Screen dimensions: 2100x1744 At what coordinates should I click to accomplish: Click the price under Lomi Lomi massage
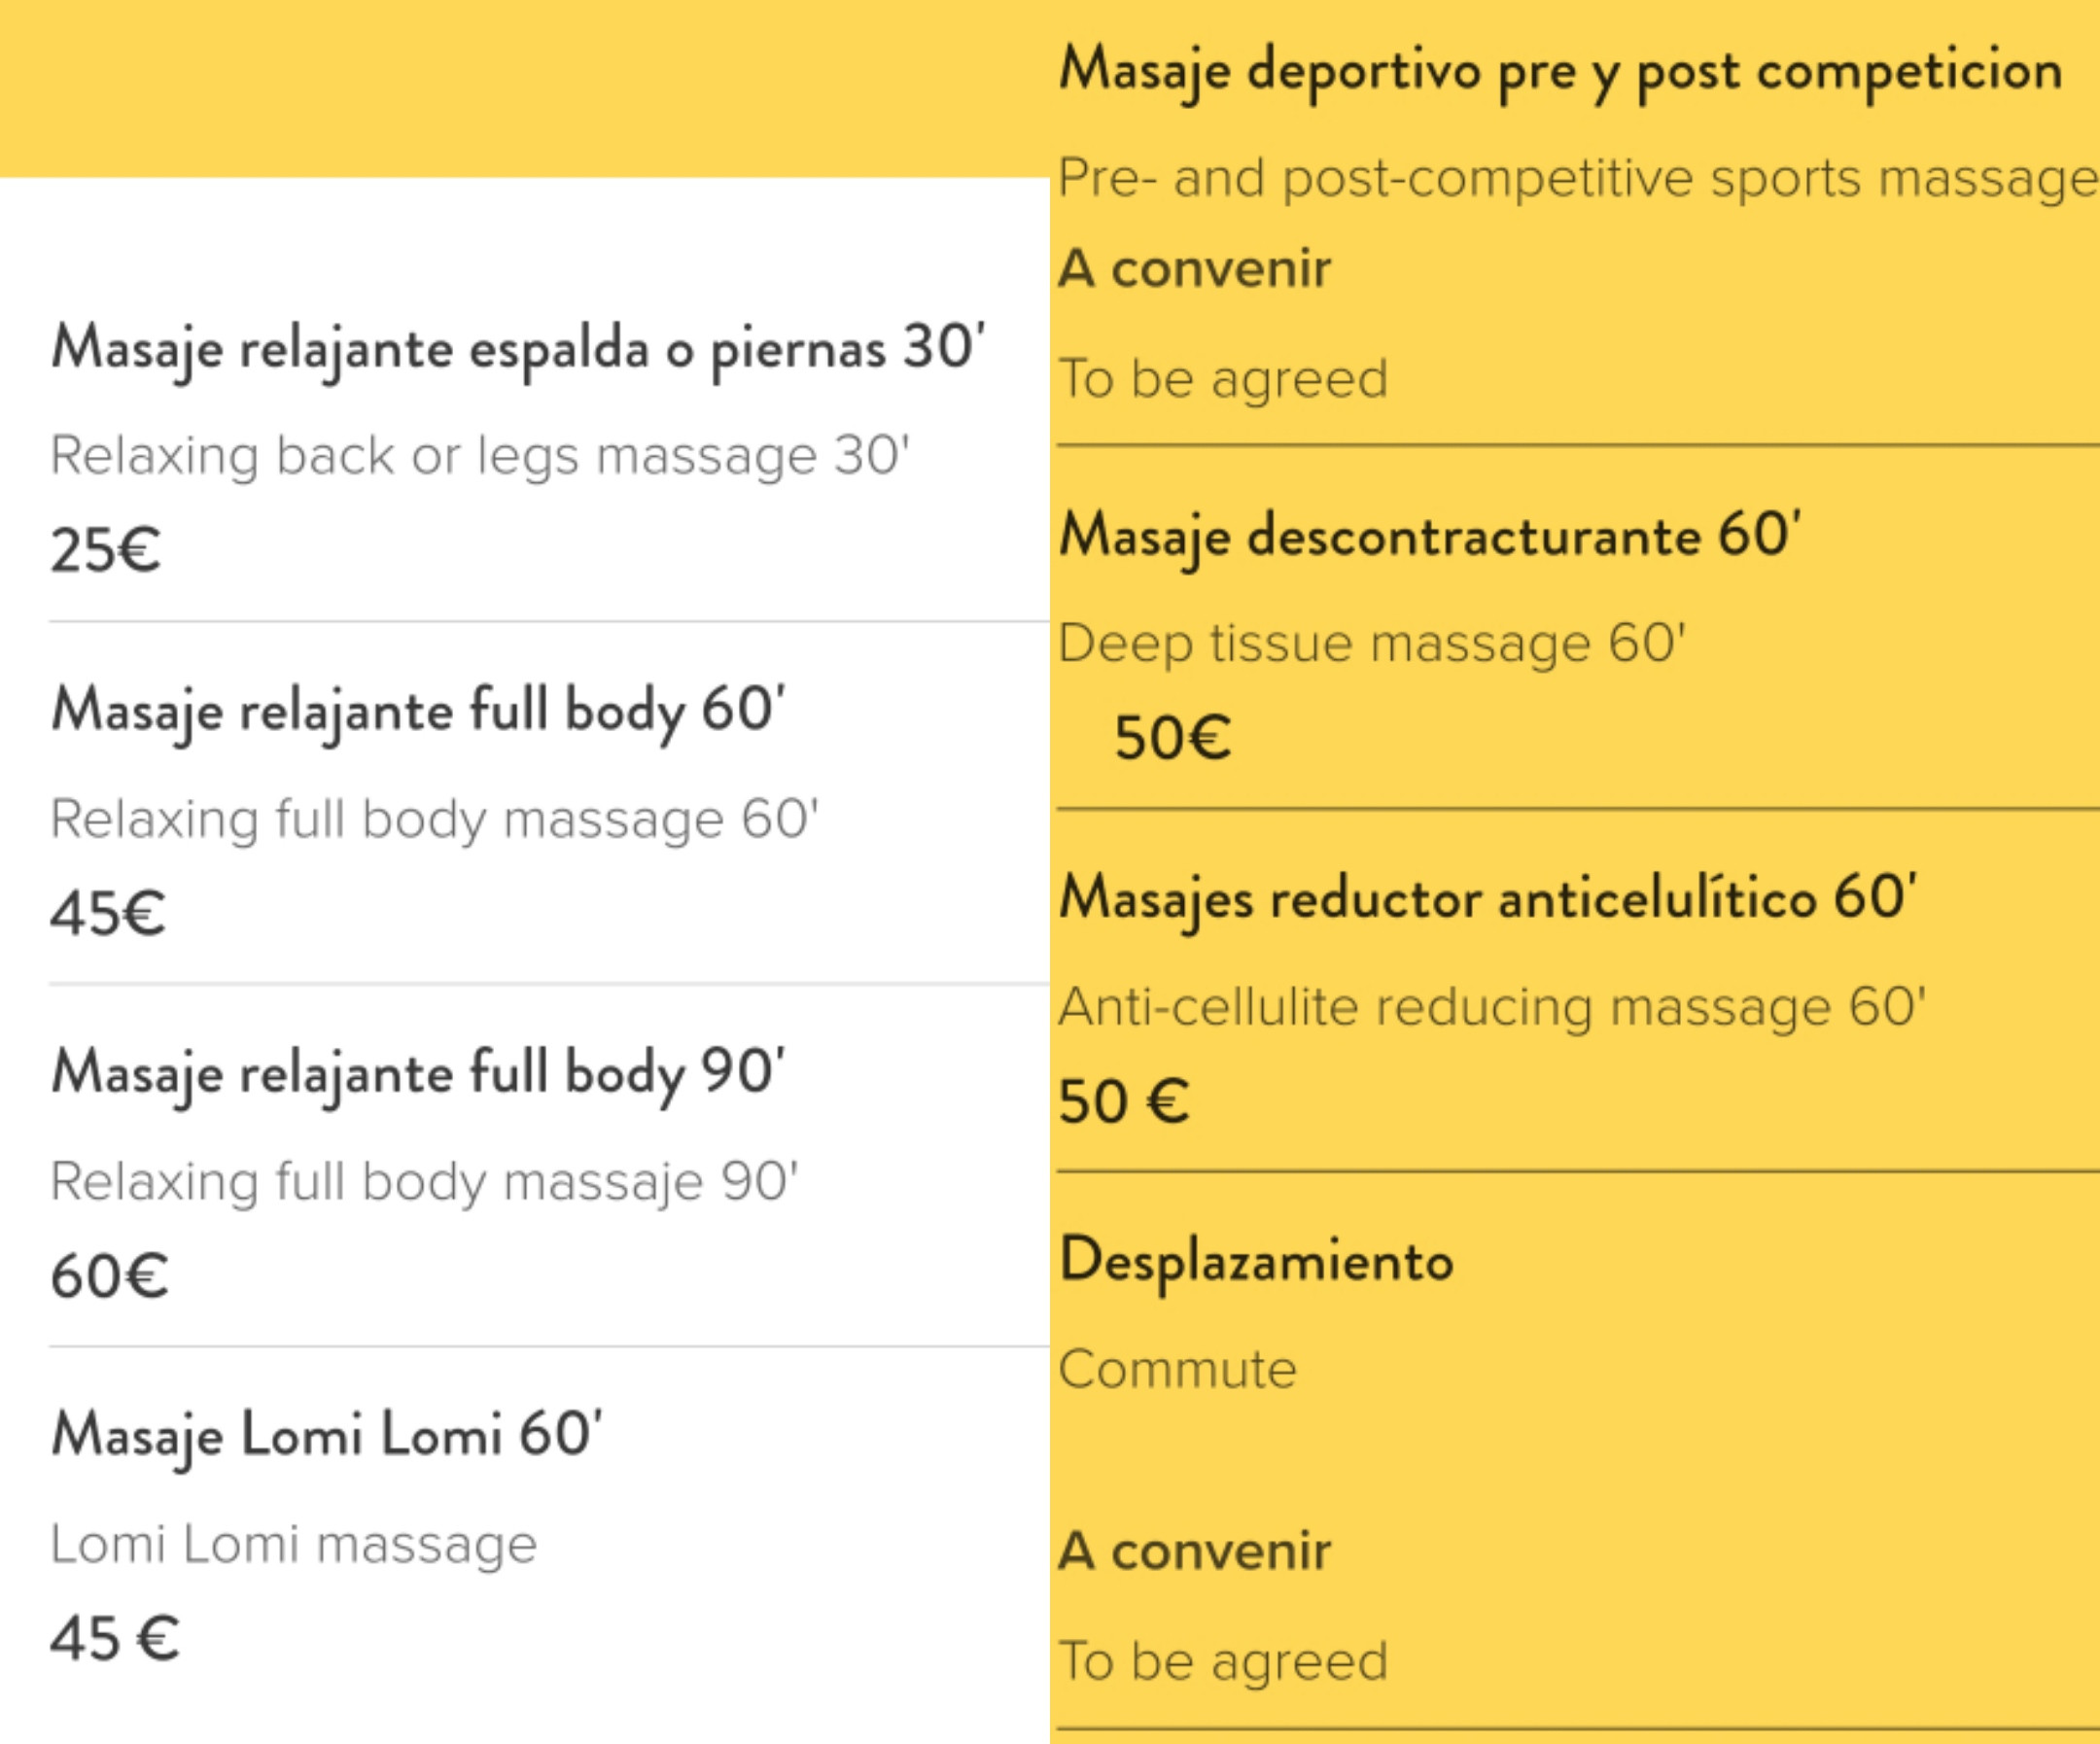pyautogui.click(x=115, y=1639)
